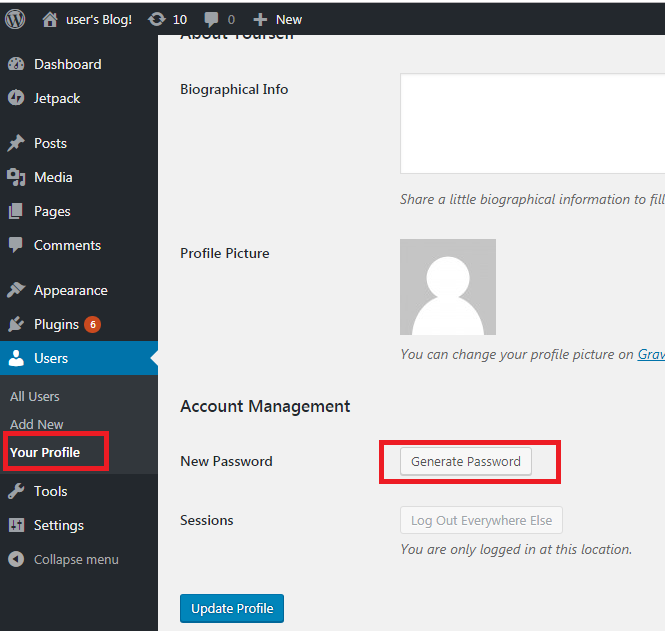Open the Dashboard menu item
The height and width of the screenshot is (631, 665).
click(67, 64)
